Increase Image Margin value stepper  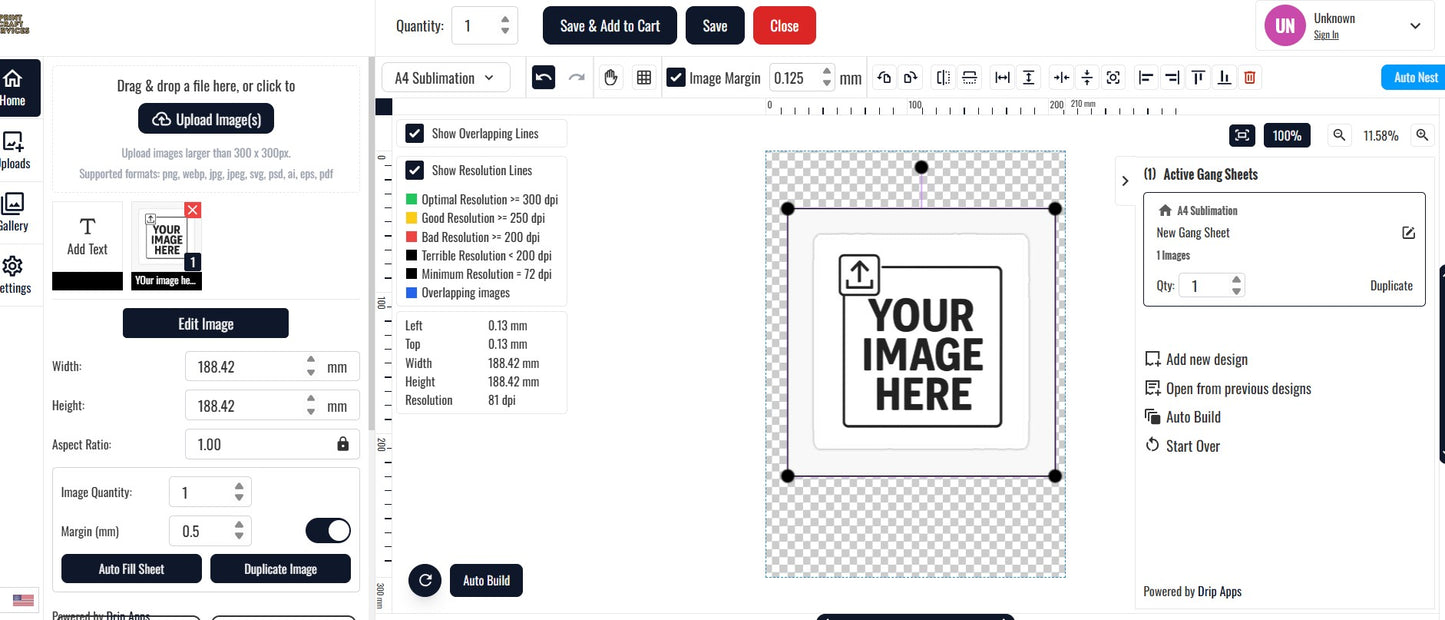click(x=826, y=72)
